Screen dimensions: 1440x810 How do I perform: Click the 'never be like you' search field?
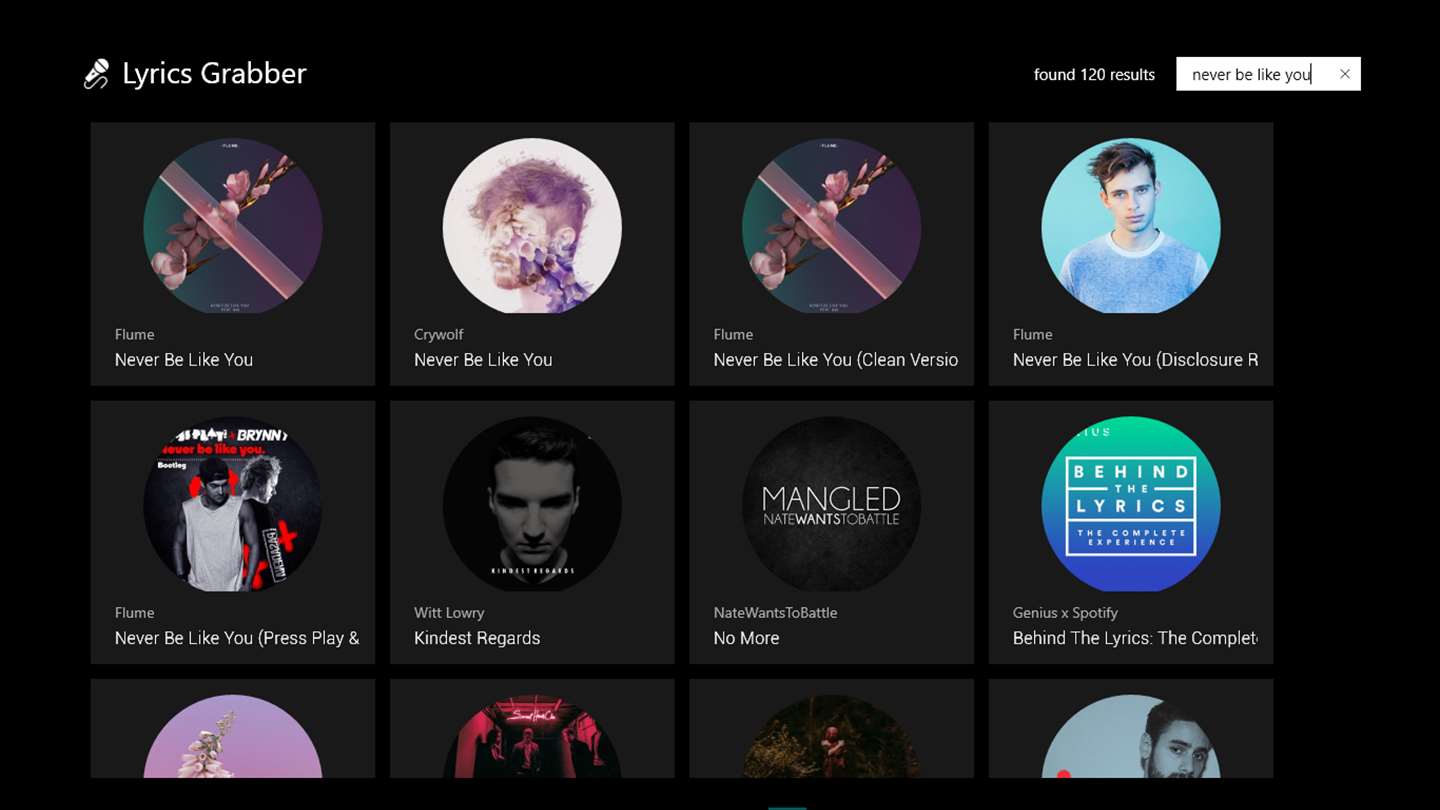[x=1268, y=74]
